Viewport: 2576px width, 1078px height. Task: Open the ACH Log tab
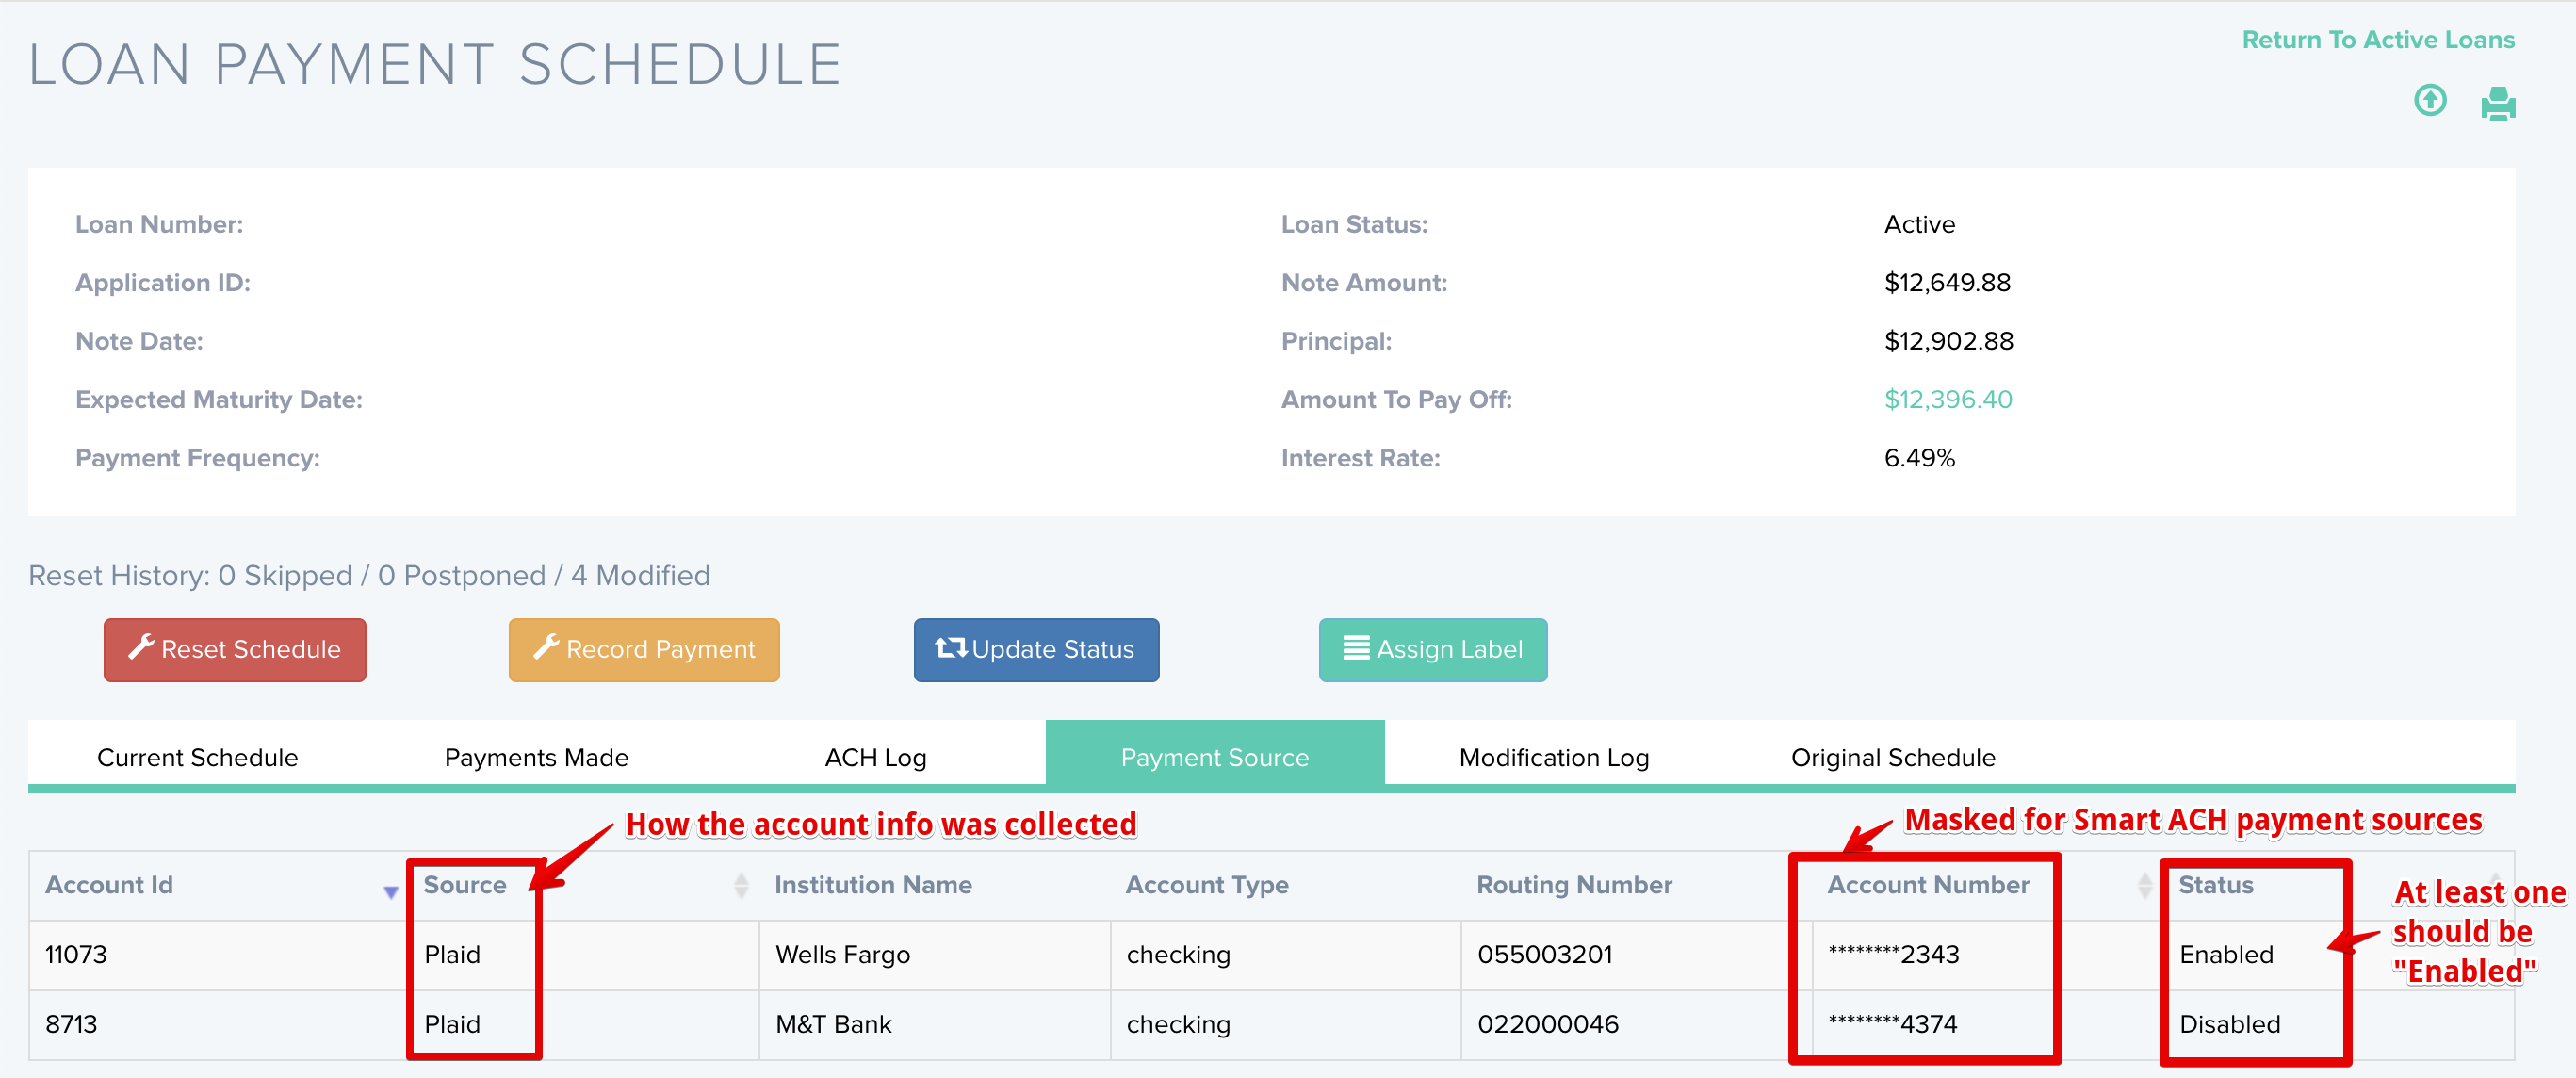point(875,757)
